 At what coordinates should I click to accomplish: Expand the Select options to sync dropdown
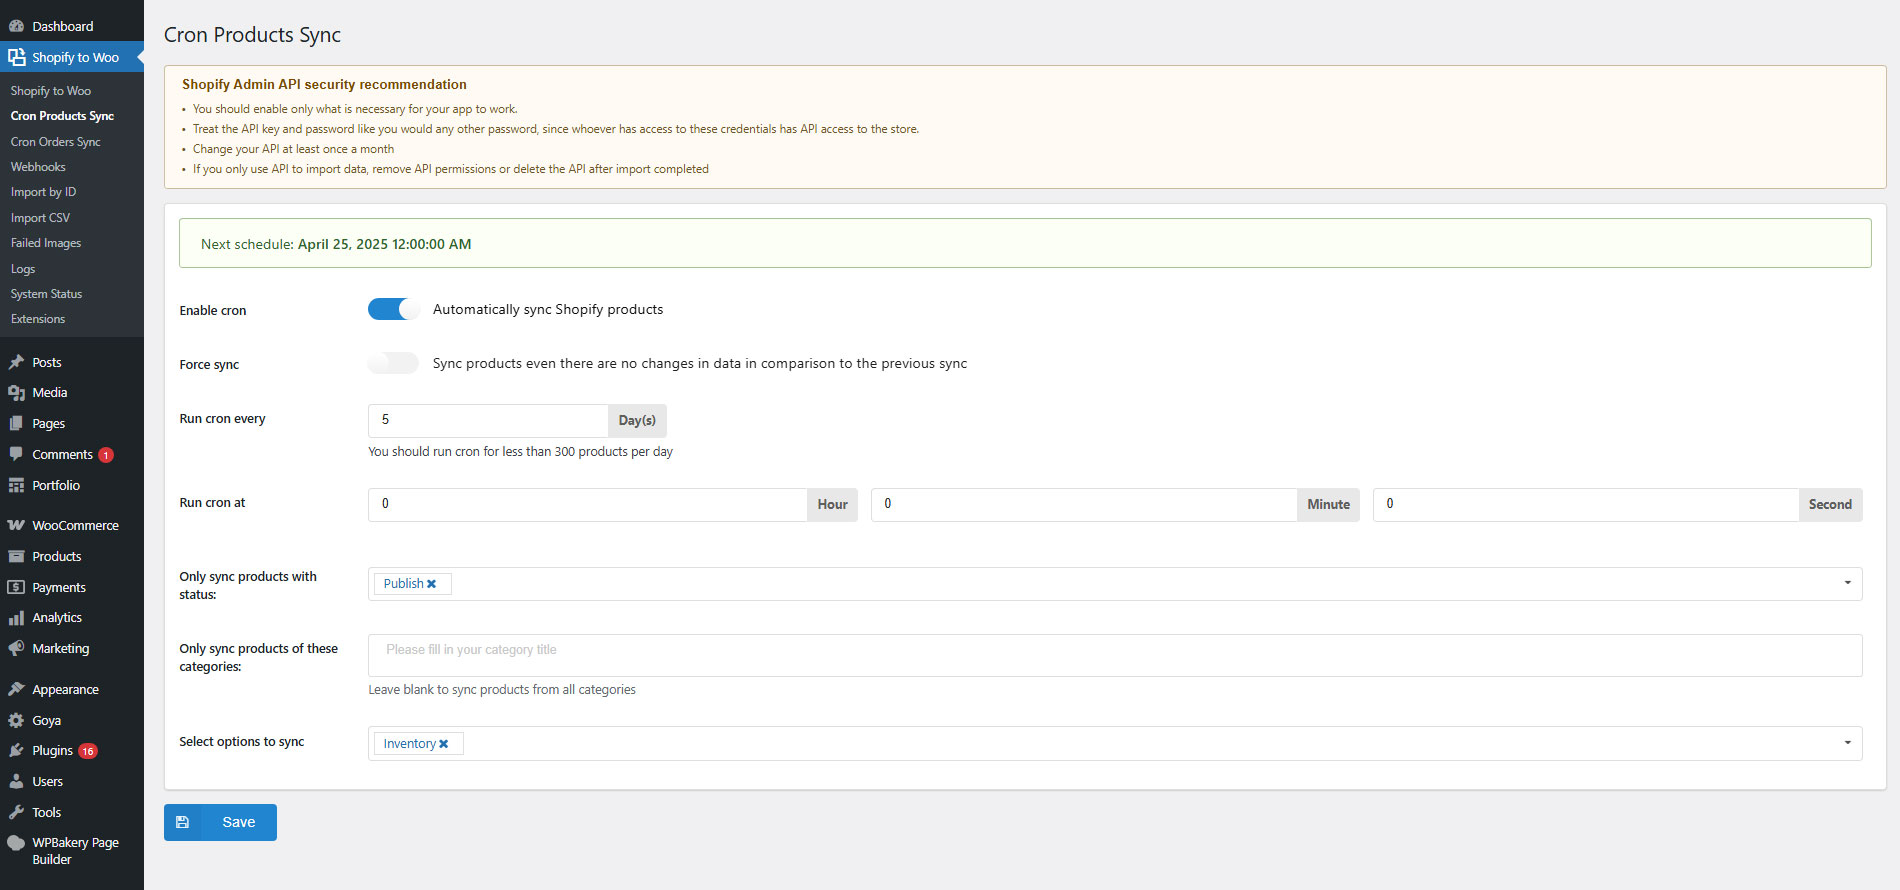tap(1847, 743)
